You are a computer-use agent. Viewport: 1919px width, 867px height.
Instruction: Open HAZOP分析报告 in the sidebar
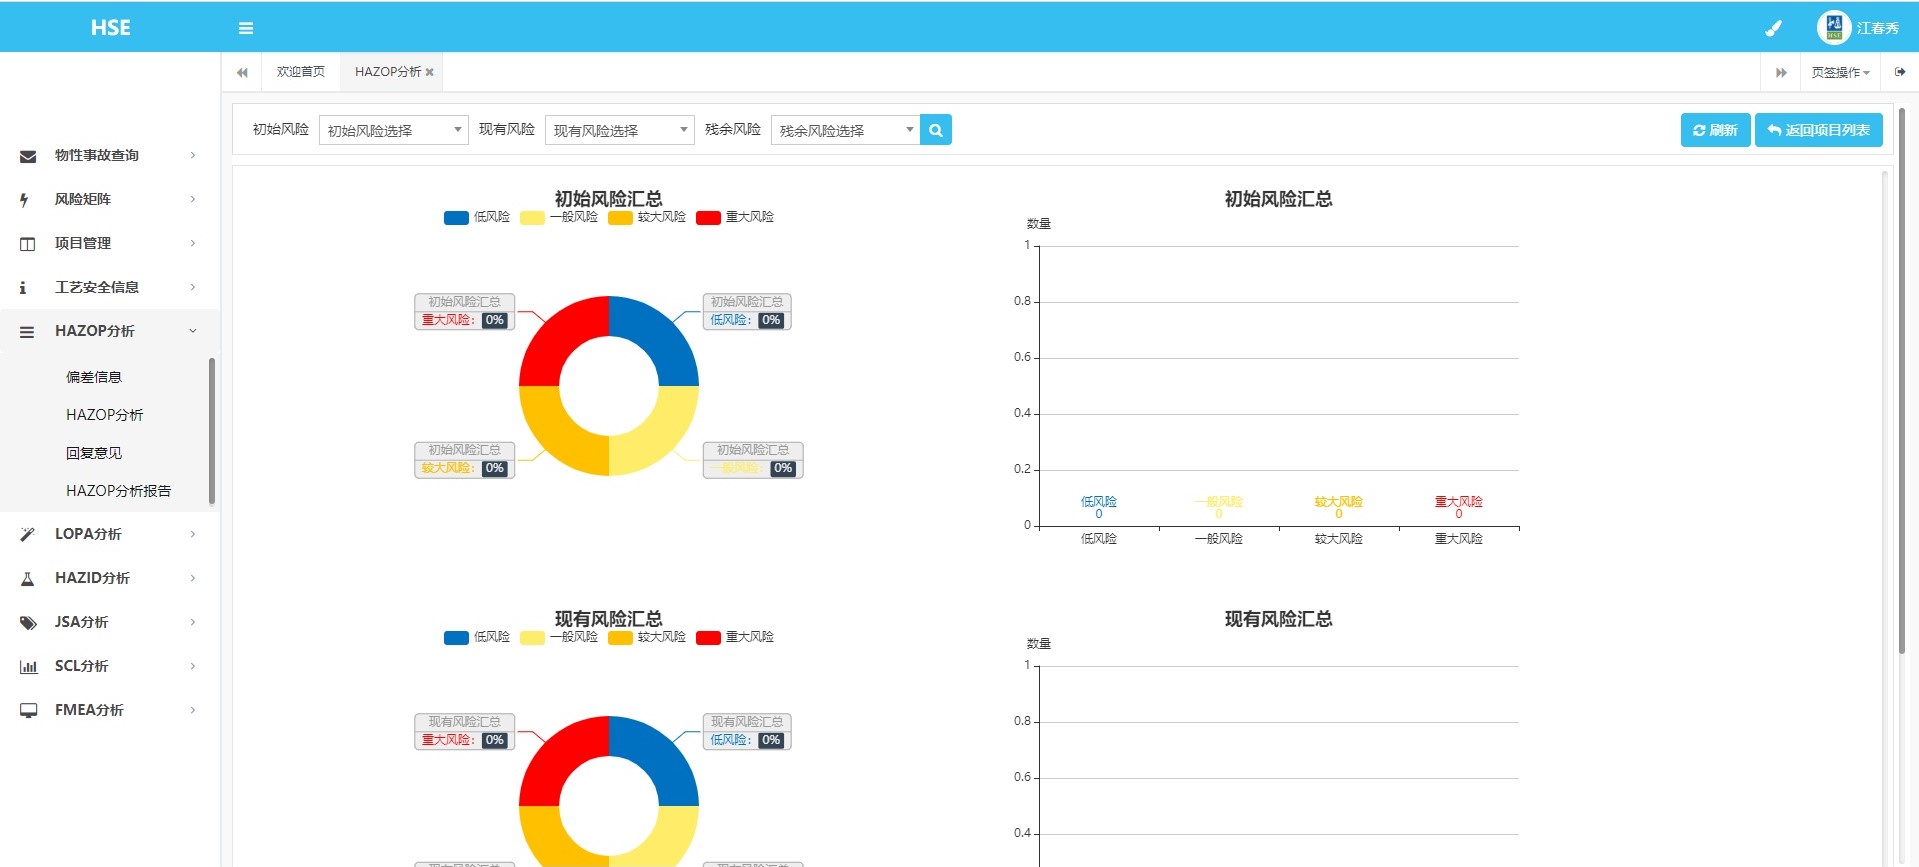[x=118, y=491]
